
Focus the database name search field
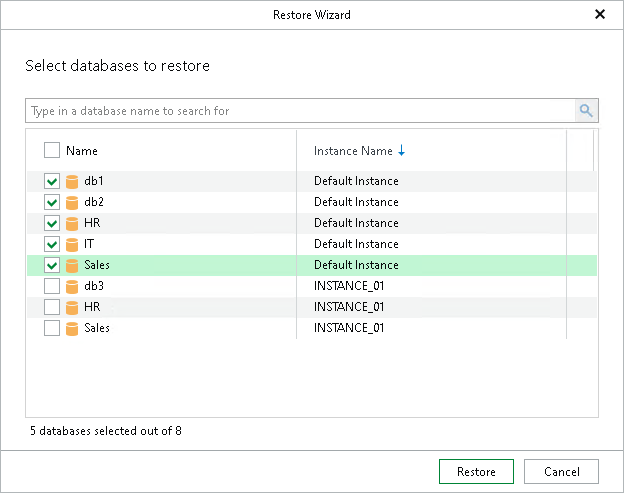(x=300, y=111)
